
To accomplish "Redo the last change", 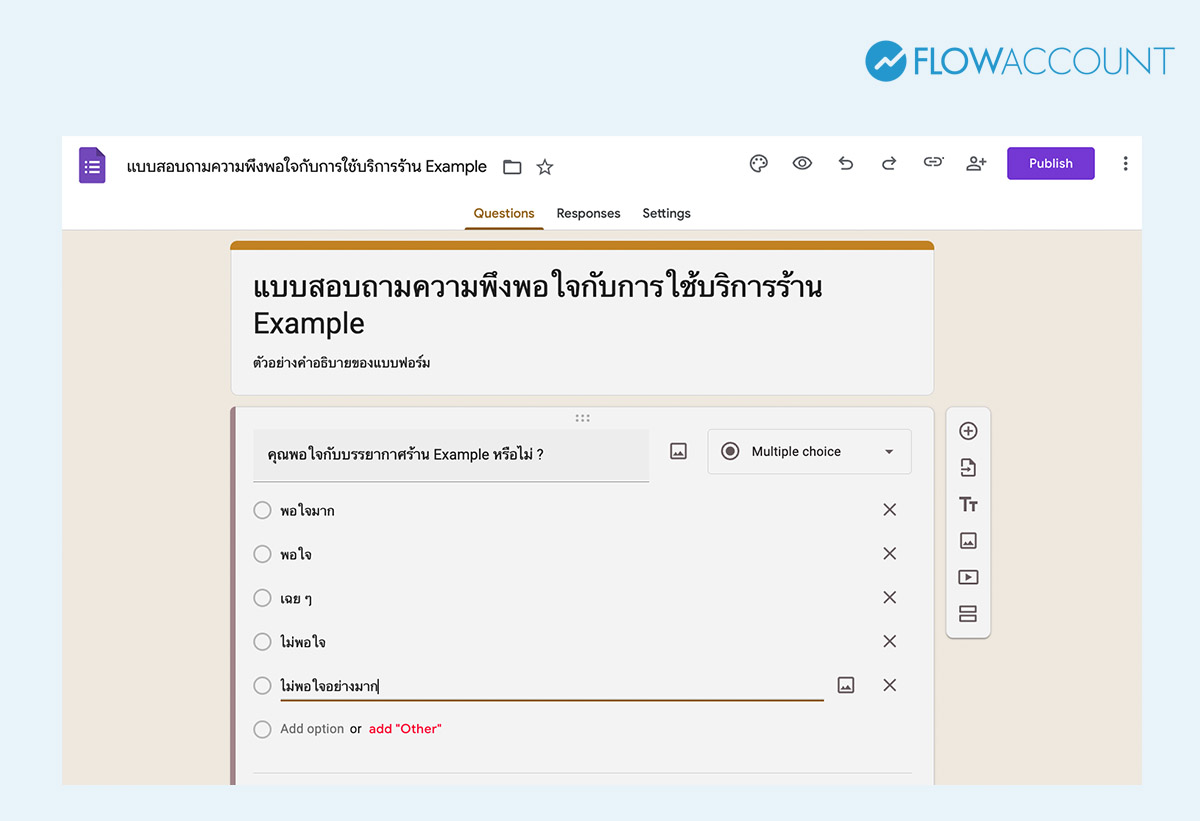I will click(x=888, y=163).
